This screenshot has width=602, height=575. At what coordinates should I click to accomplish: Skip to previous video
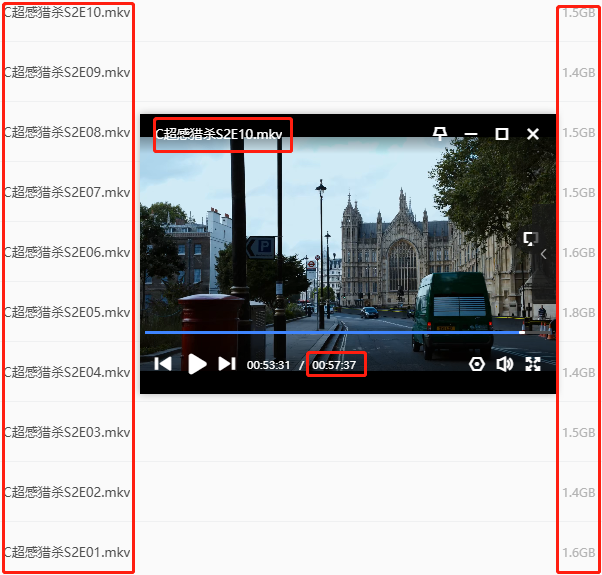tap(163, 364)
